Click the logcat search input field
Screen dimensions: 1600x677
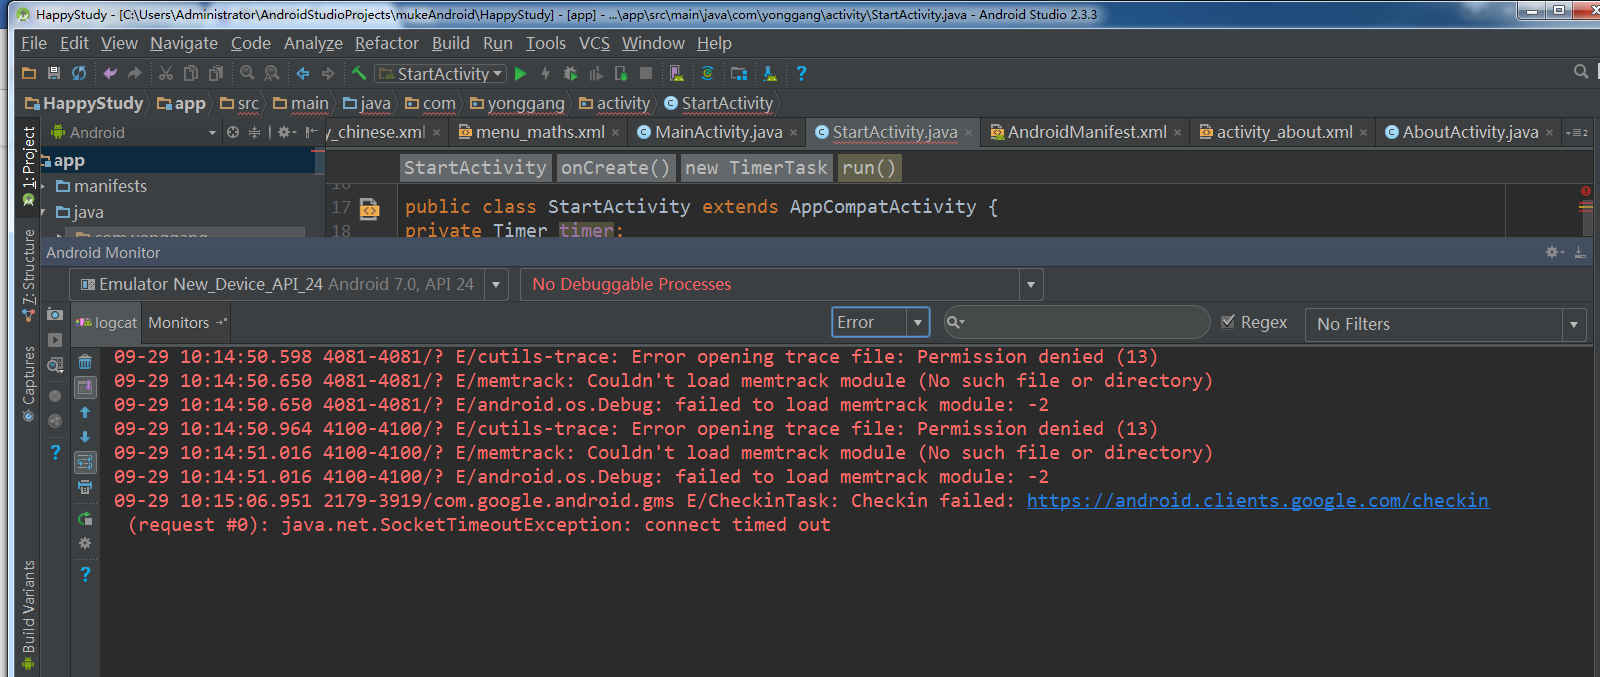coord(1076,322)
